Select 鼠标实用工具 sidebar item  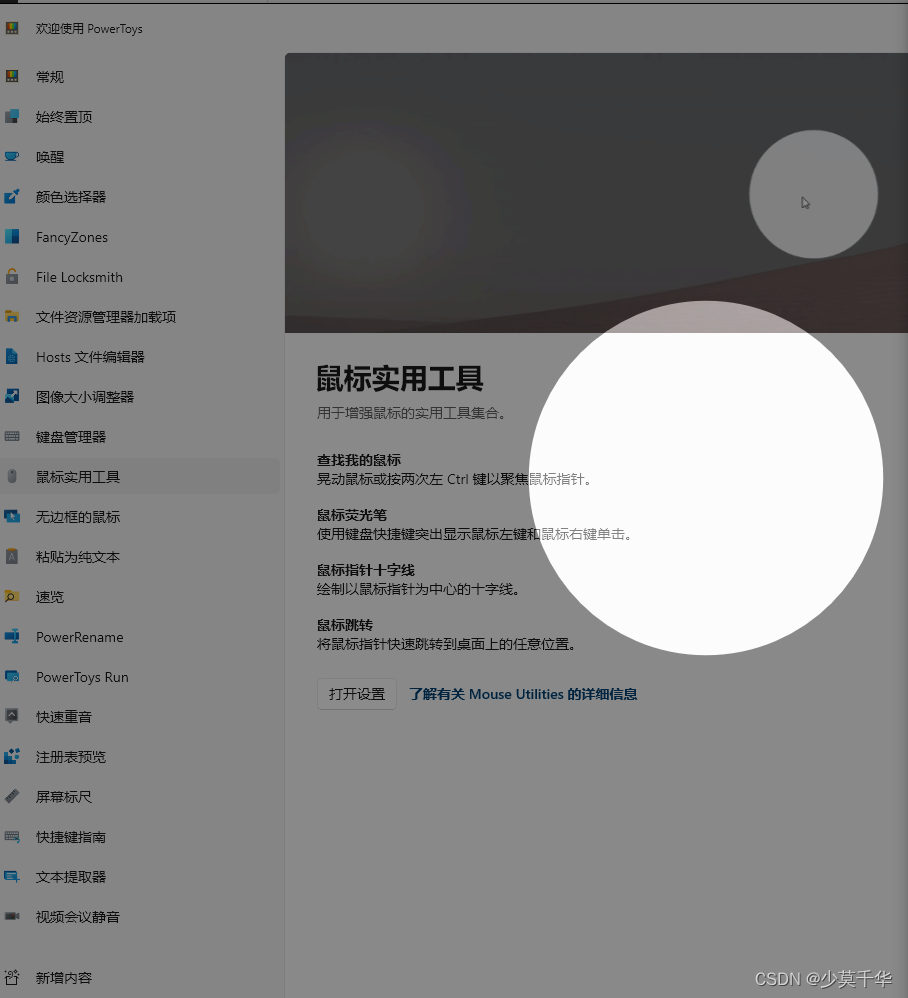pyautogui.click(x=140, y=477)
